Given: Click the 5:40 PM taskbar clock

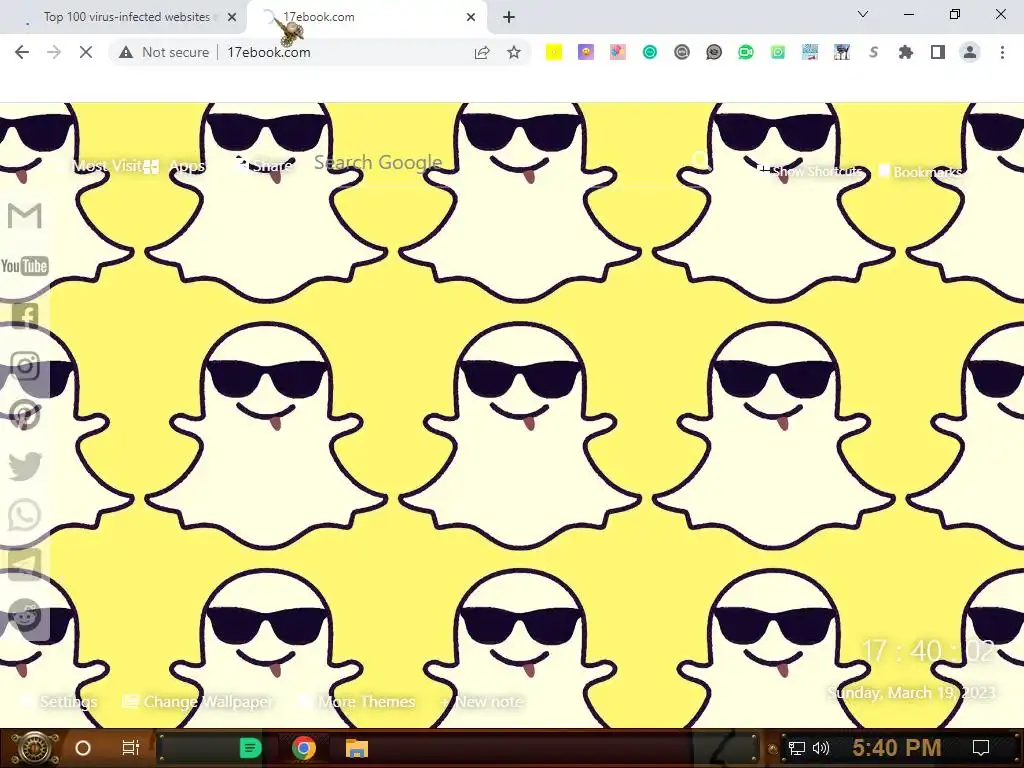Looking at the screenshot, I should [x=897, y=748].
